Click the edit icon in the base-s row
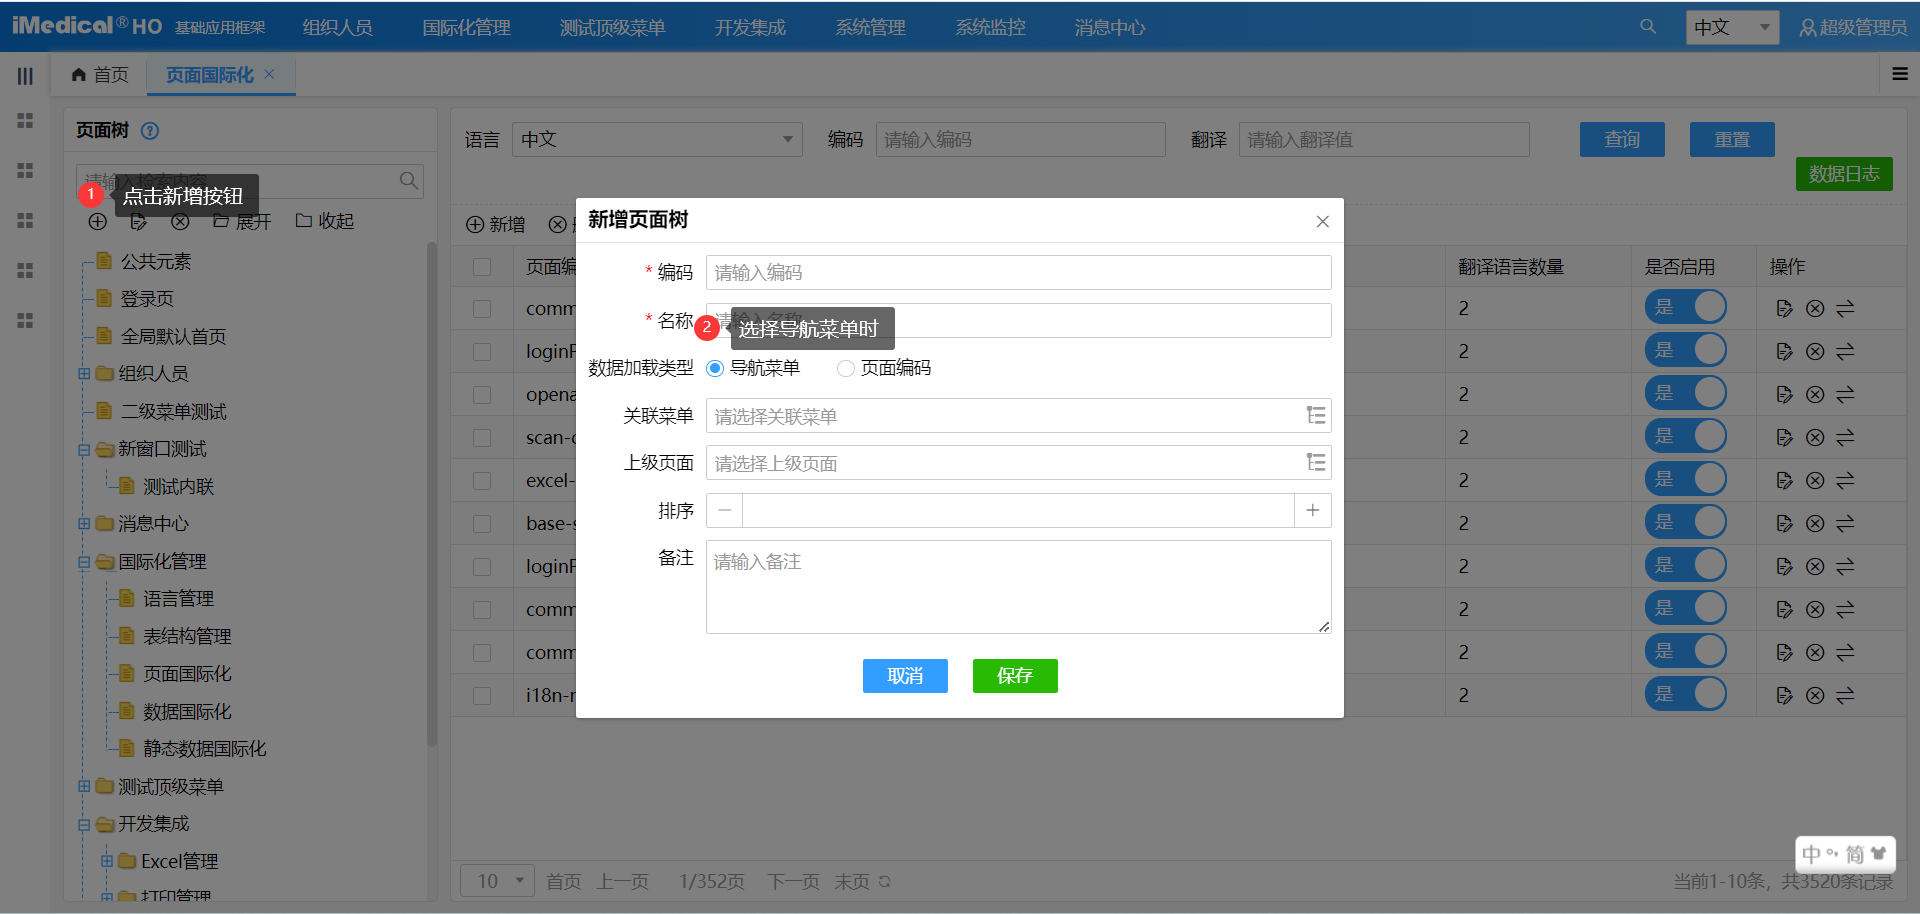Viewport: 1920px width, 914px height. click(x=1784, y=523)
